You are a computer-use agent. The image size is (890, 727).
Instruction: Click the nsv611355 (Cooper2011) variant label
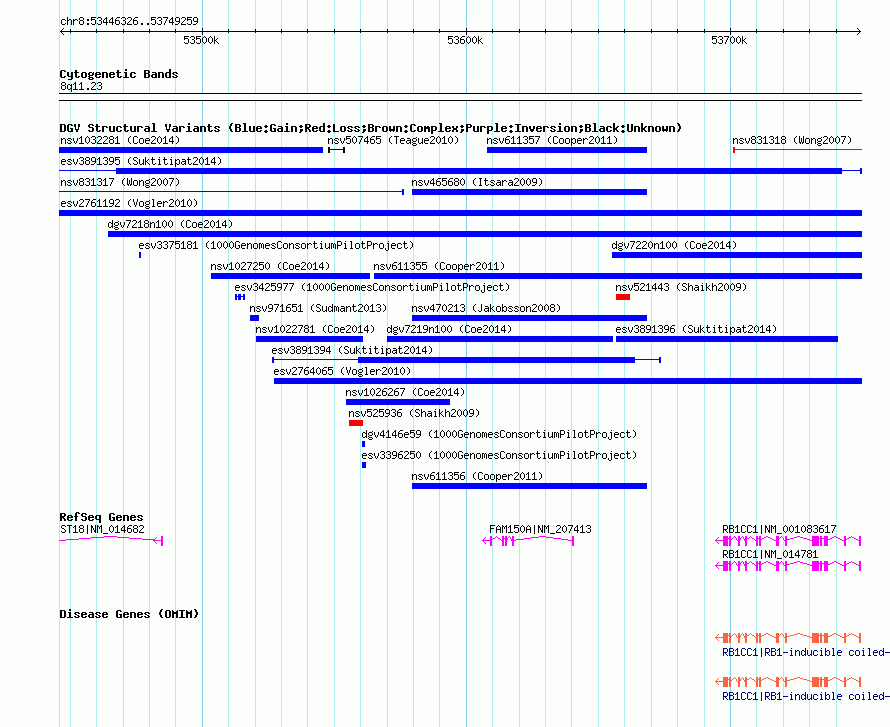click(439, 266)
